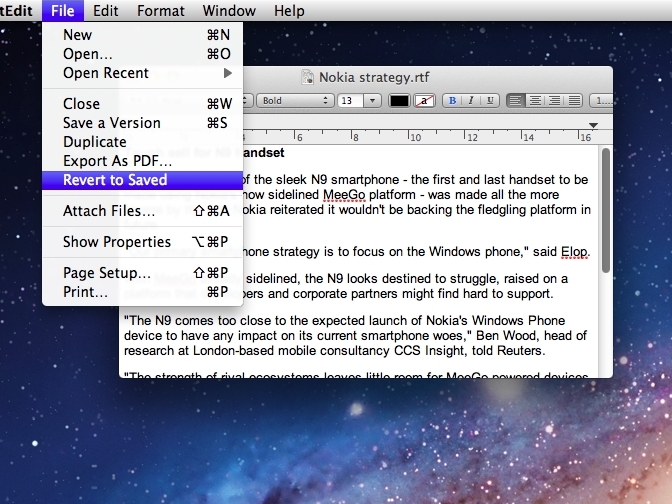672x504 pixels.
Task: Toggle Italic formatting in the toolbar
Action: (471, 101)
